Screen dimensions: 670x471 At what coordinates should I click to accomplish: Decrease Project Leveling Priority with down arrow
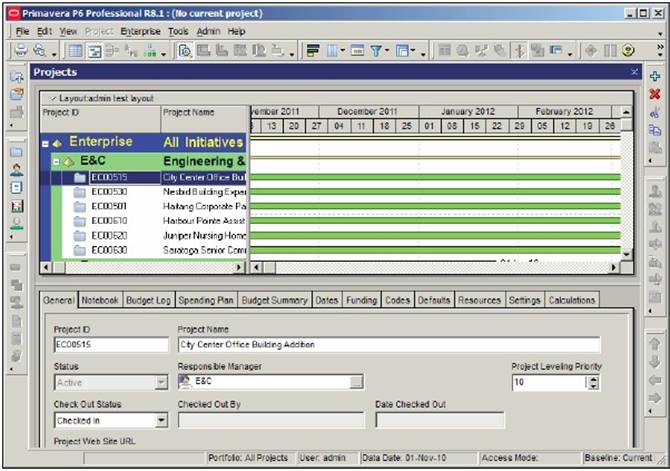[x=593, y=386]
